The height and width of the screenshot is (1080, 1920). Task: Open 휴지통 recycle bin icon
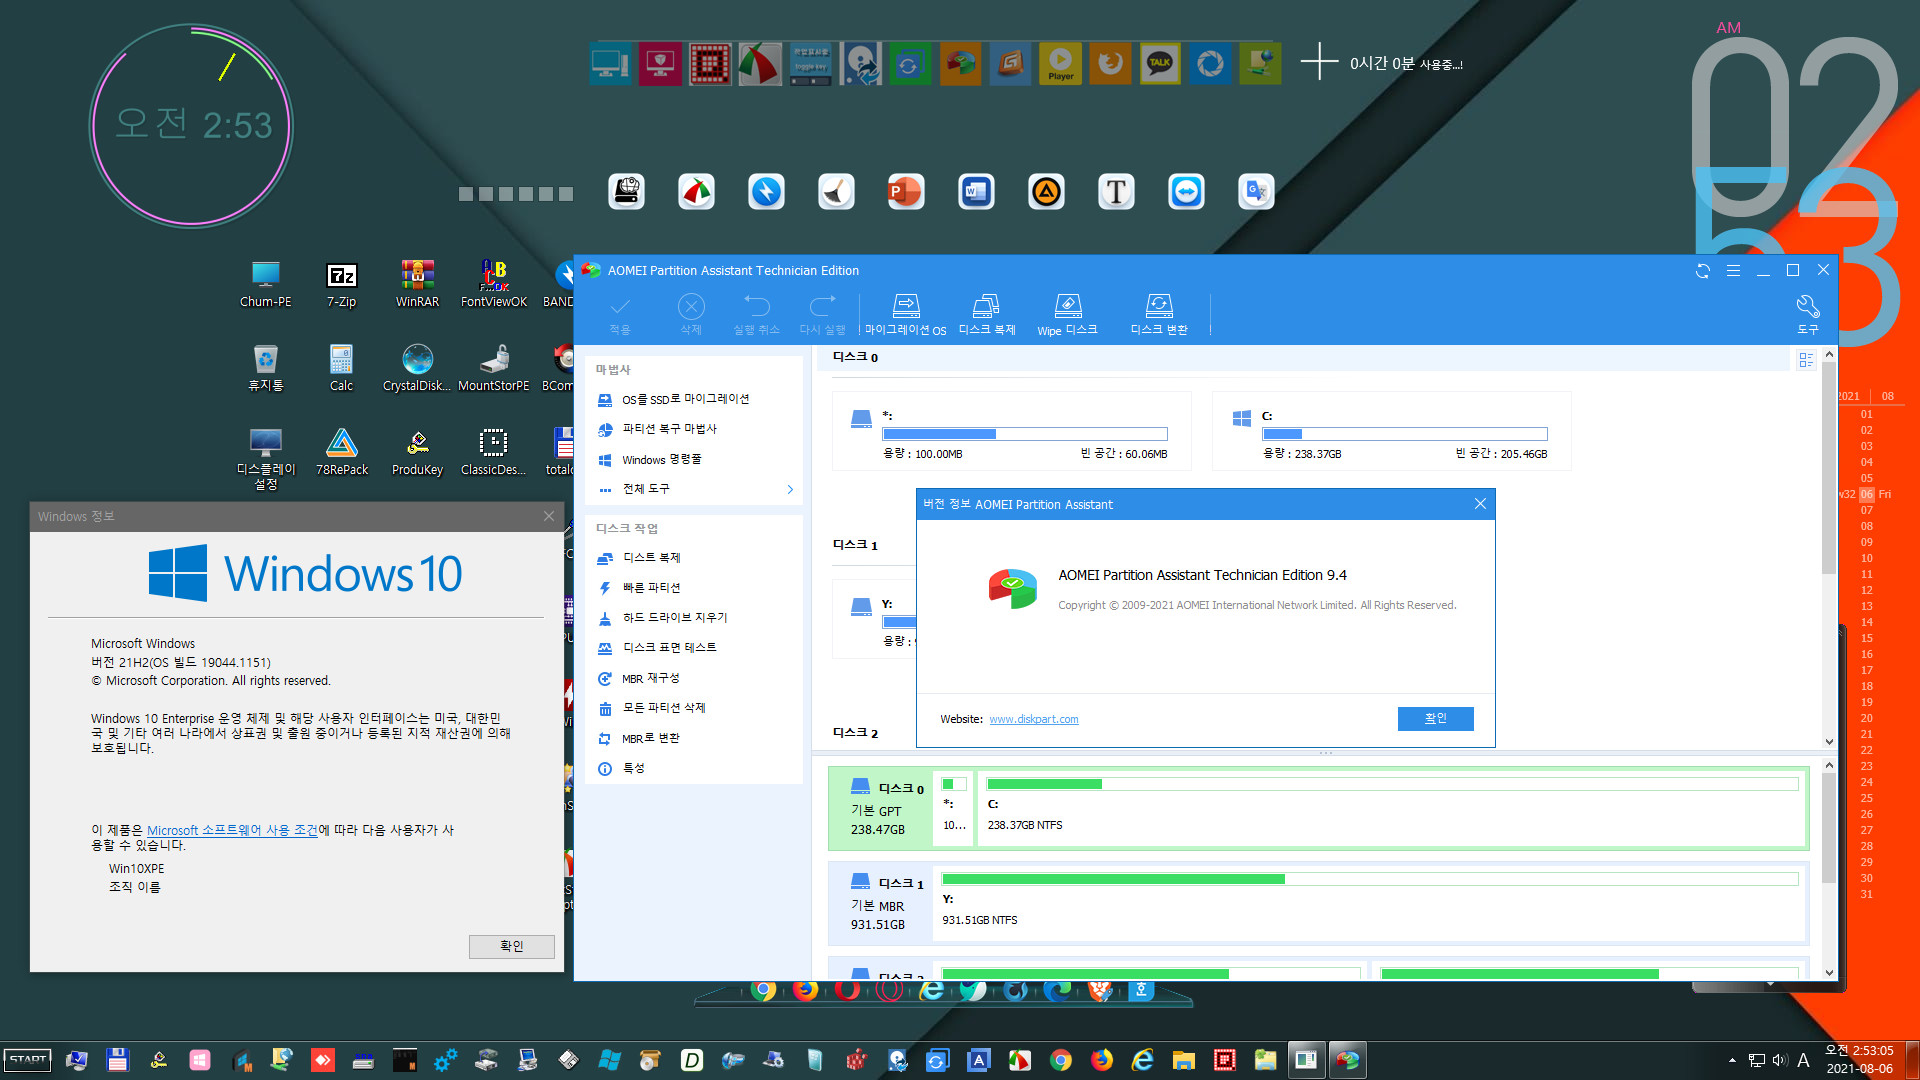(265, 368)
